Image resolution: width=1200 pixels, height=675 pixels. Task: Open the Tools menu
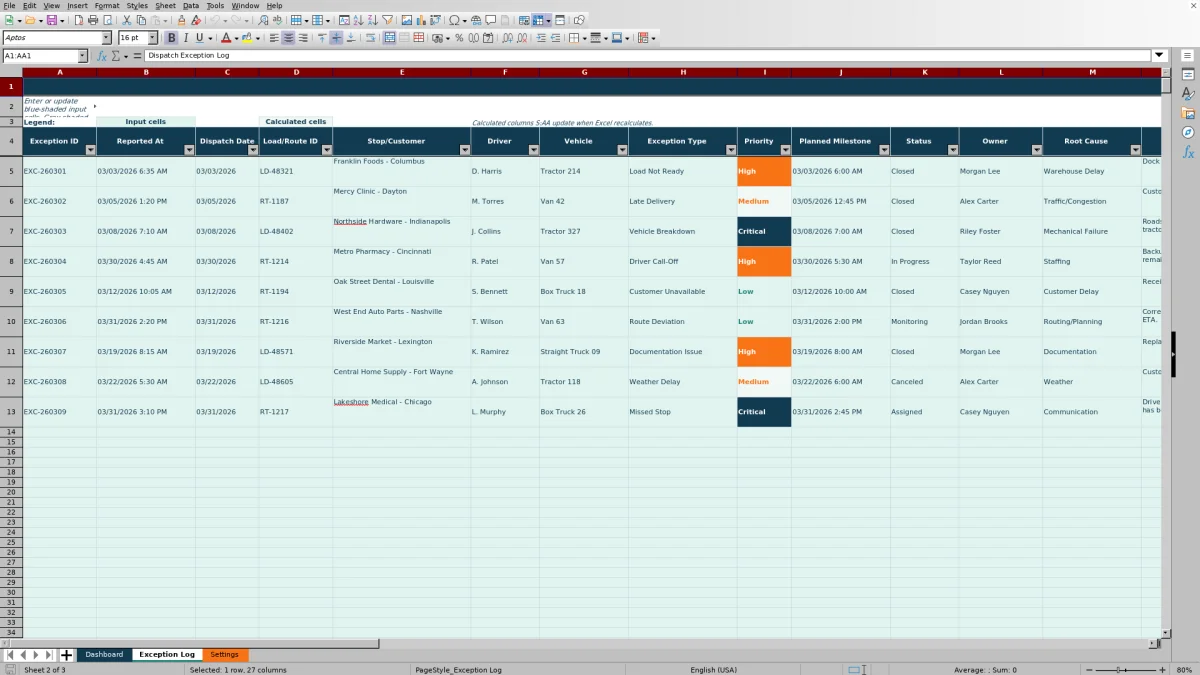click(x=215, y=6)
